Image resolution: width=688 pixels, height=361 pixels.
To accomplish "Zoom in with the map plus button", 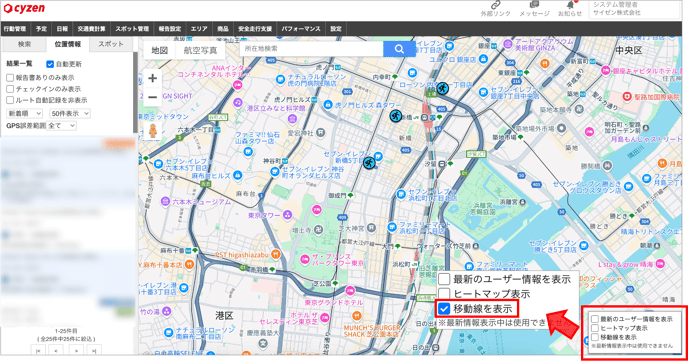I will point(152,79).
